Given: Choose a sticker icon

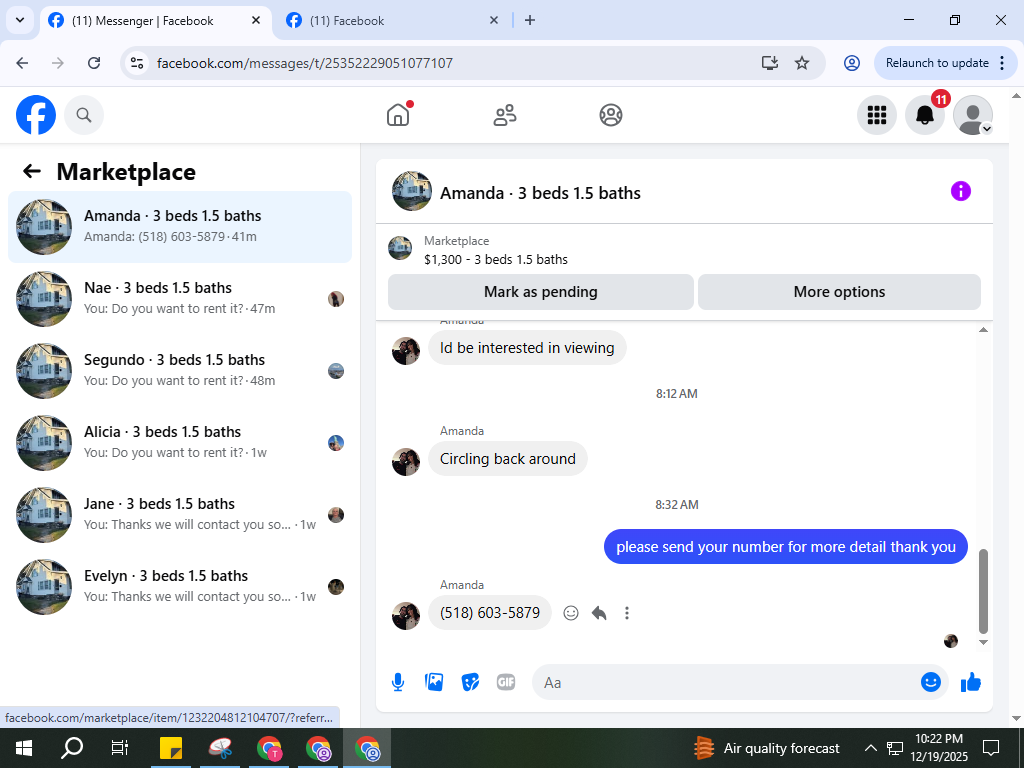Looking at the screenshot, I should pyautogui.click(x=470, y=682).
